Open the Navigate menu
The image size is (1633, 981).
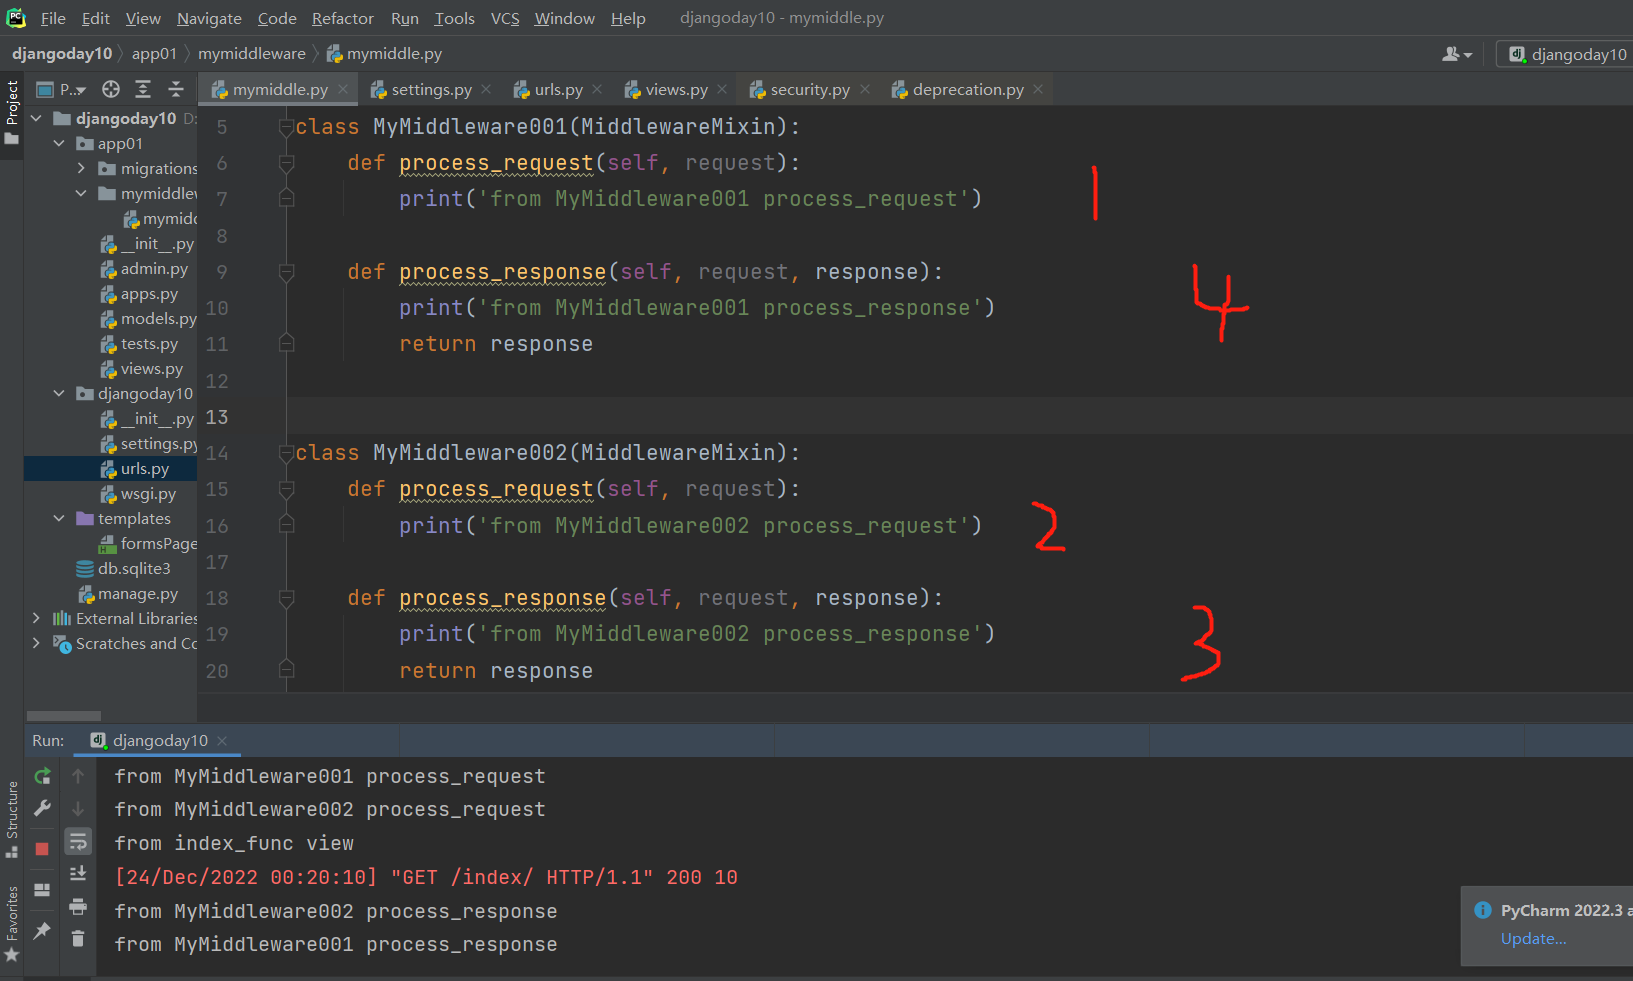pos(209,18)
